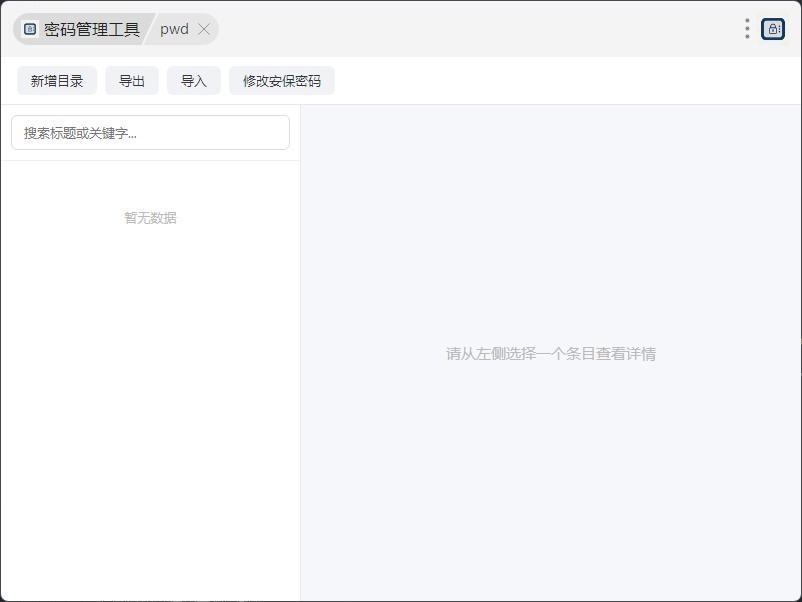Focus the 搜索标题或关键字 search box
This screenshot has height=602, width=802.
tap(150, 132)
